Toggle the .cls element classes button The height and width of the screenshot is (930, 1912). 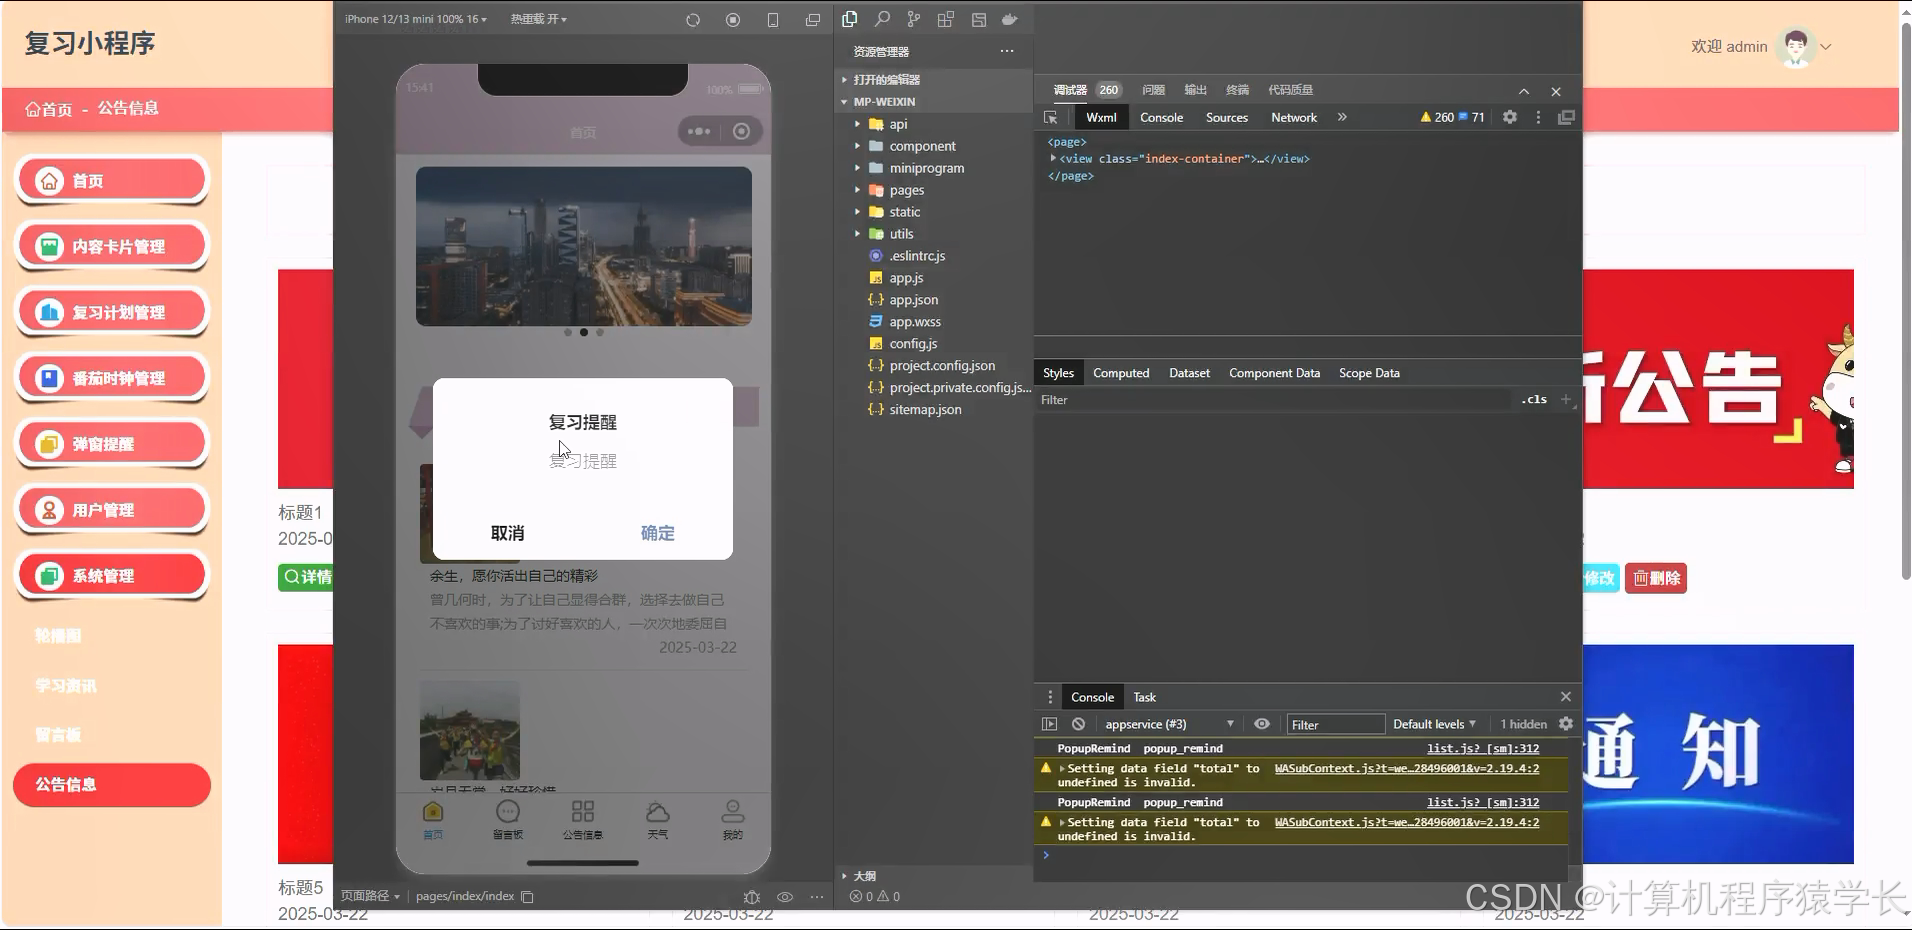pyautogui.click(x=1534, y=399)
